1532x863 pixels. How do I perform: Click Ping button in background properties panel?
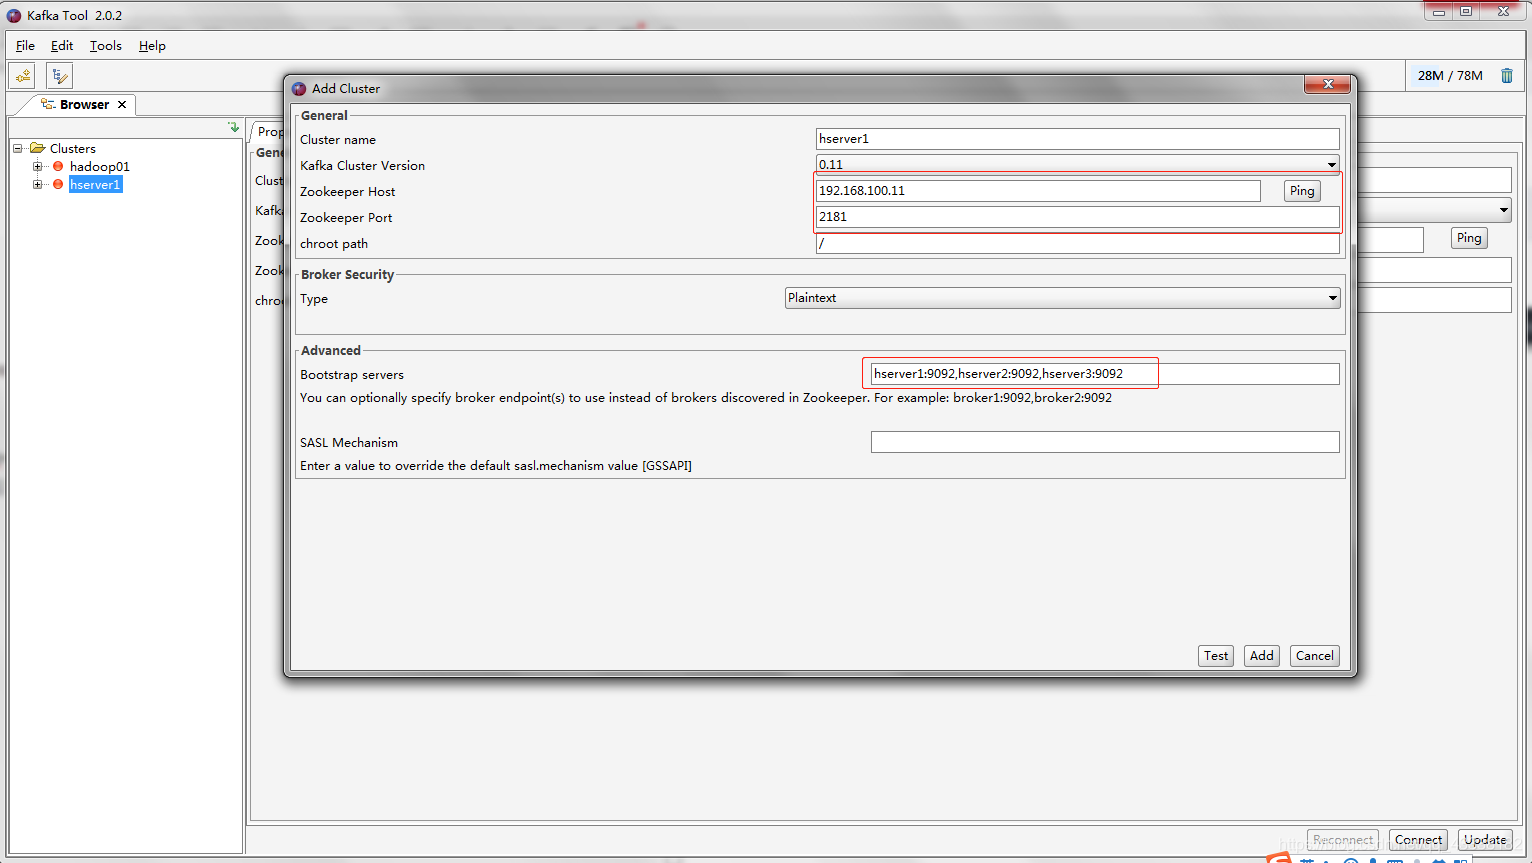pyautogui.click(x=1469, y=238)
